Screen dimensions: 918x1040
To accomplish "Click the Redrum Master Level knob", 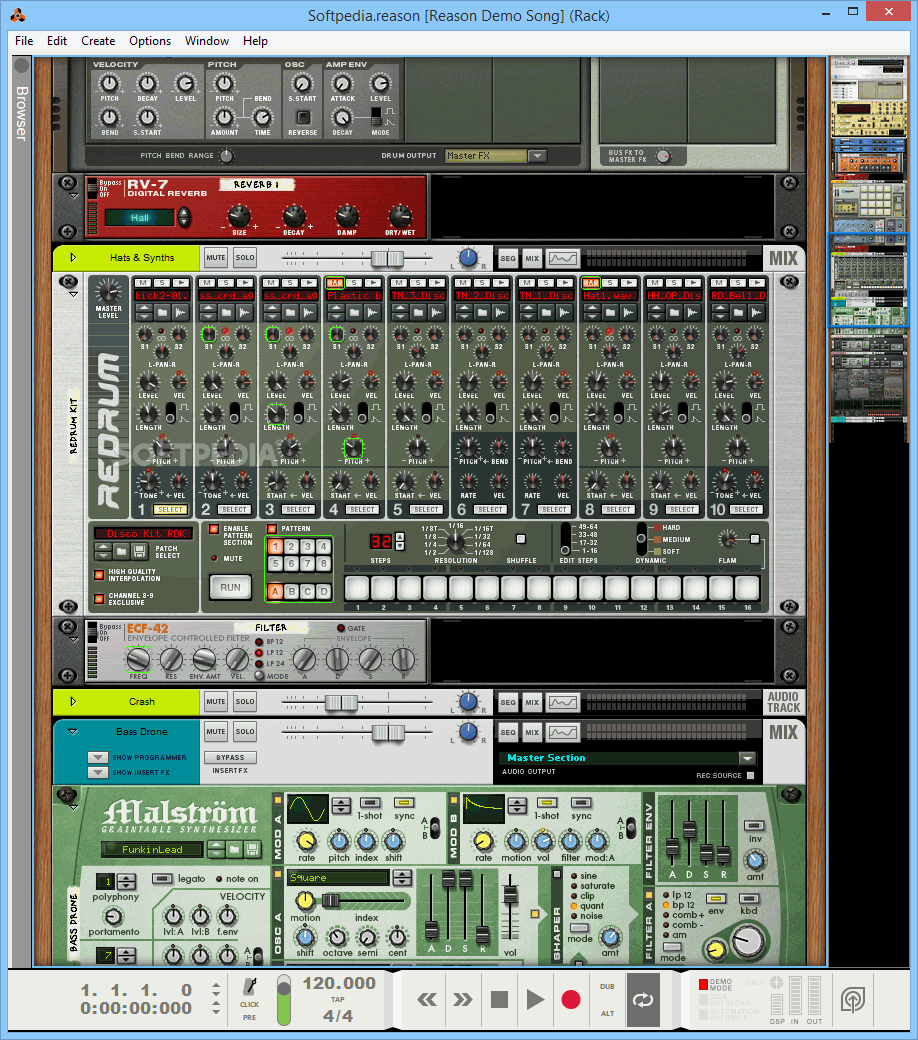I will (x=108, y=291).
